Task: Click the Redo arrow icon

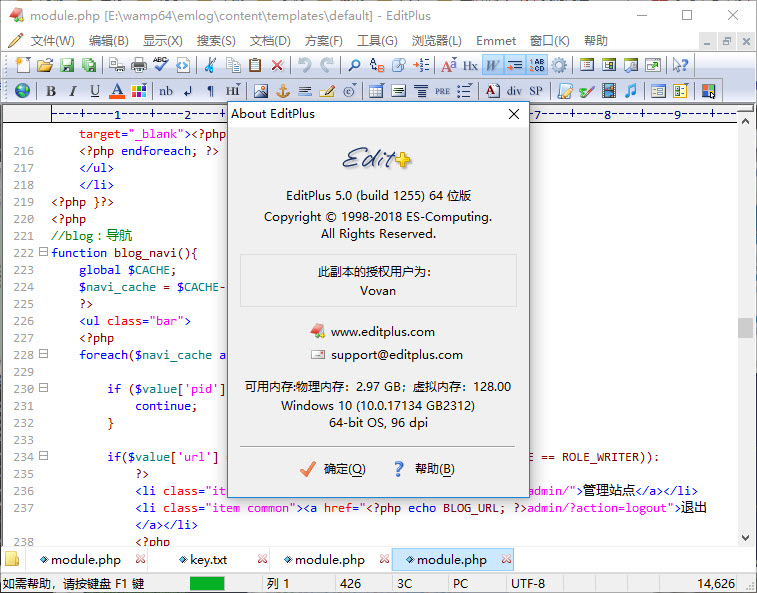Action: click(x=327, y=65)
